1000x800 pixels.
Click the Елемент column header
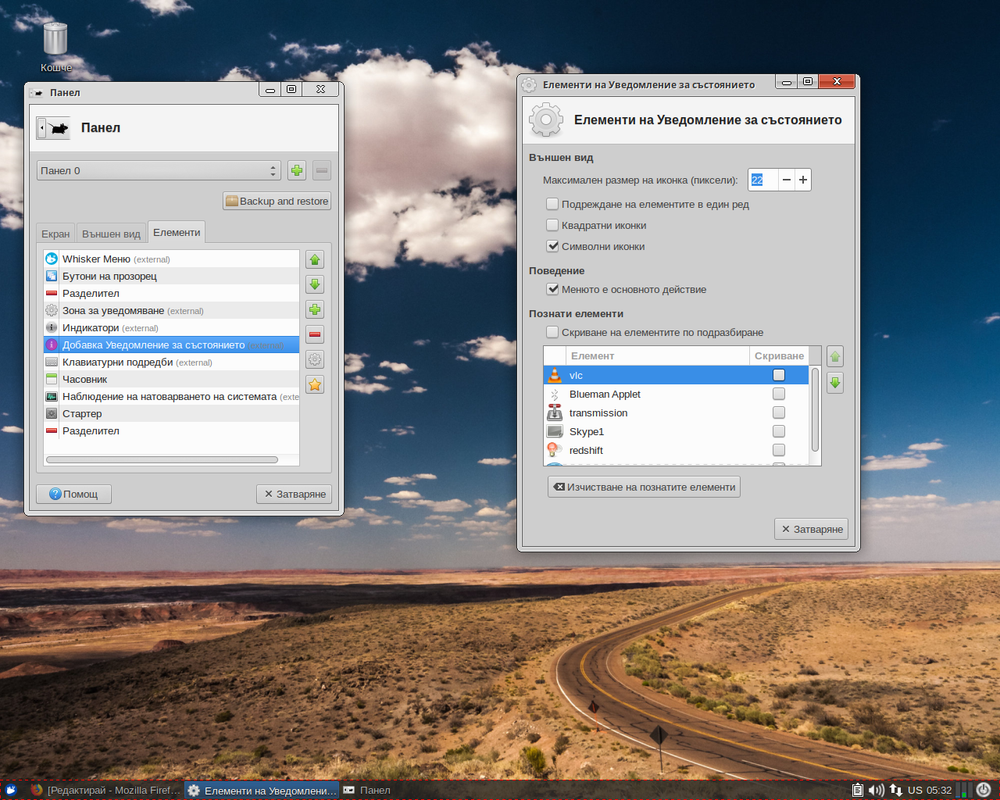tap(657, 356)
